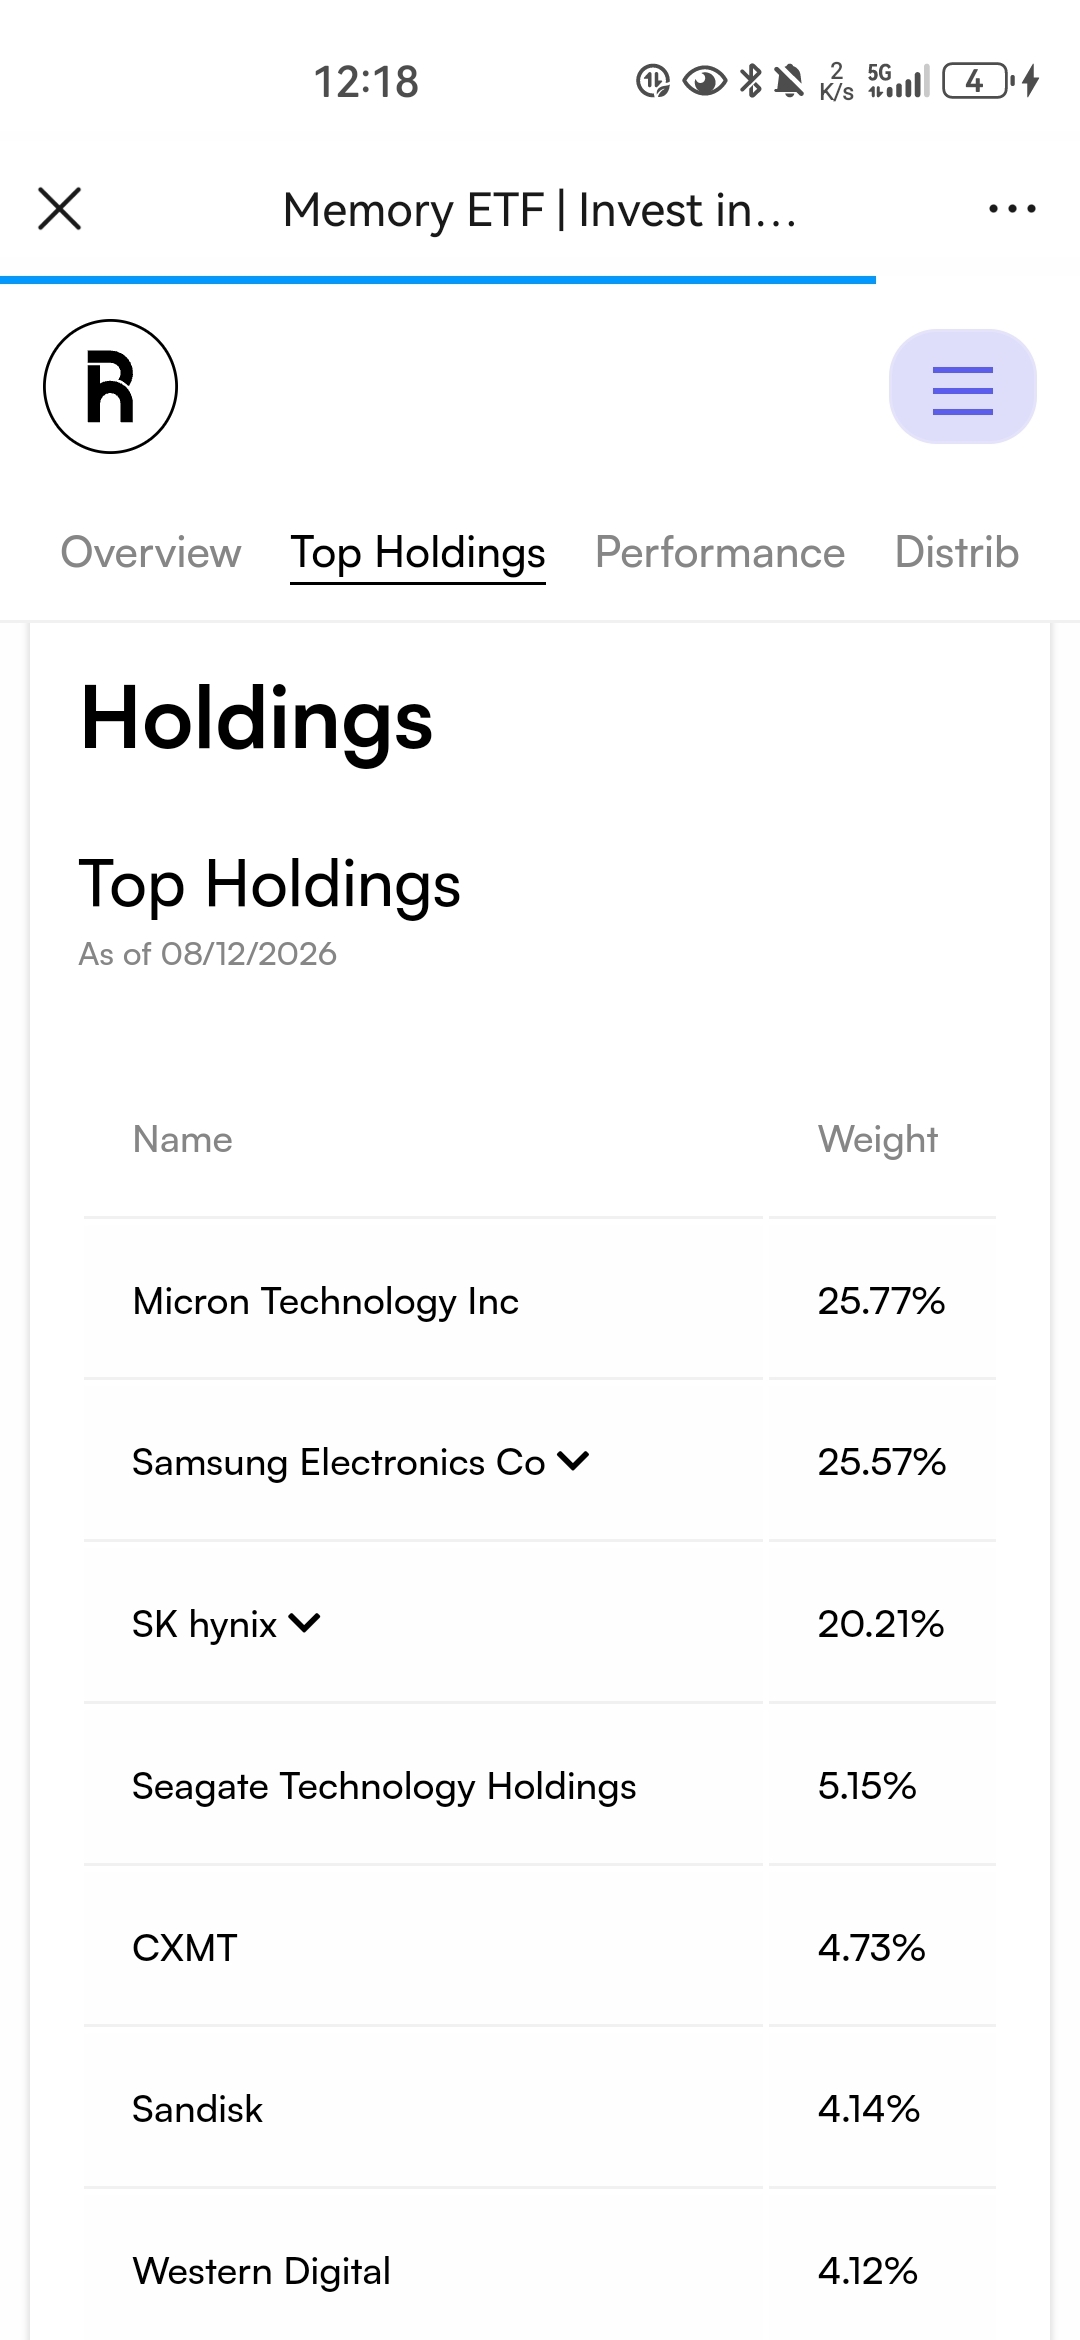Switch to the Overview tab
1080x2340 pixels.
151,552
